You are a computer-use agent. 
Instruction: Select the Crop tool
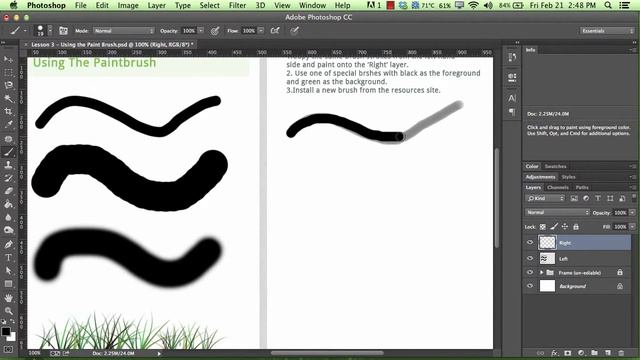click(8, 111)
